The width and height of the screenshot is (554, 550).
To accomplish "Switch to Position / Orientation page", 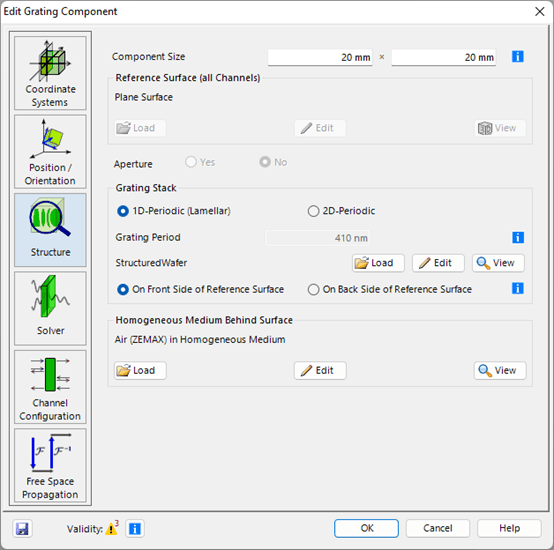I will [x=50, y=152].
